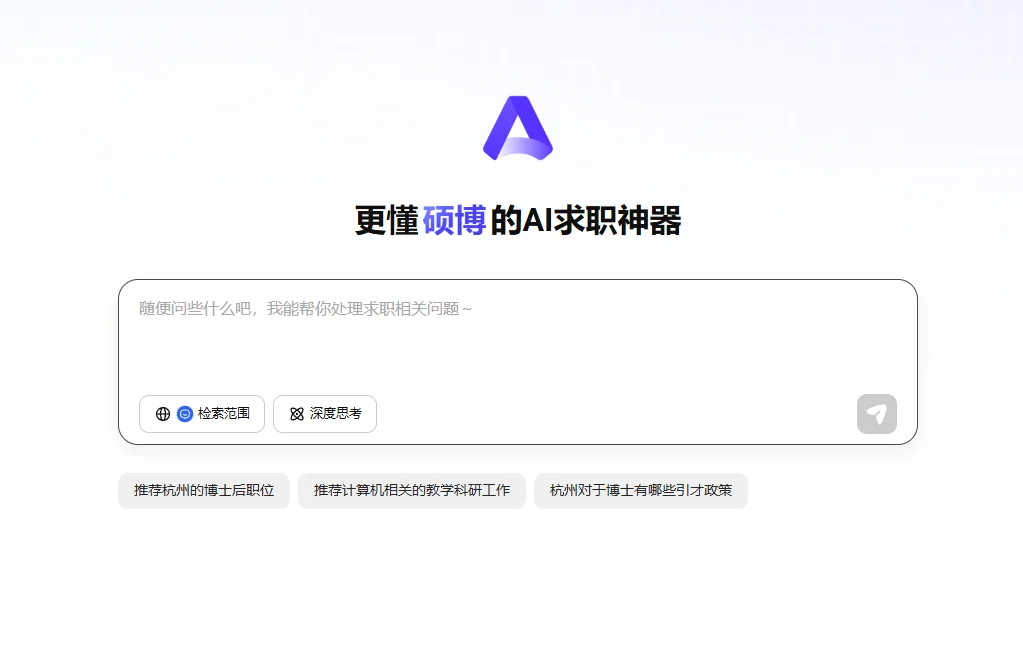The height and width of the screenshot is (645, 1023).
Task: Click the purple A-shaped logo
Action: click(517, 129)
